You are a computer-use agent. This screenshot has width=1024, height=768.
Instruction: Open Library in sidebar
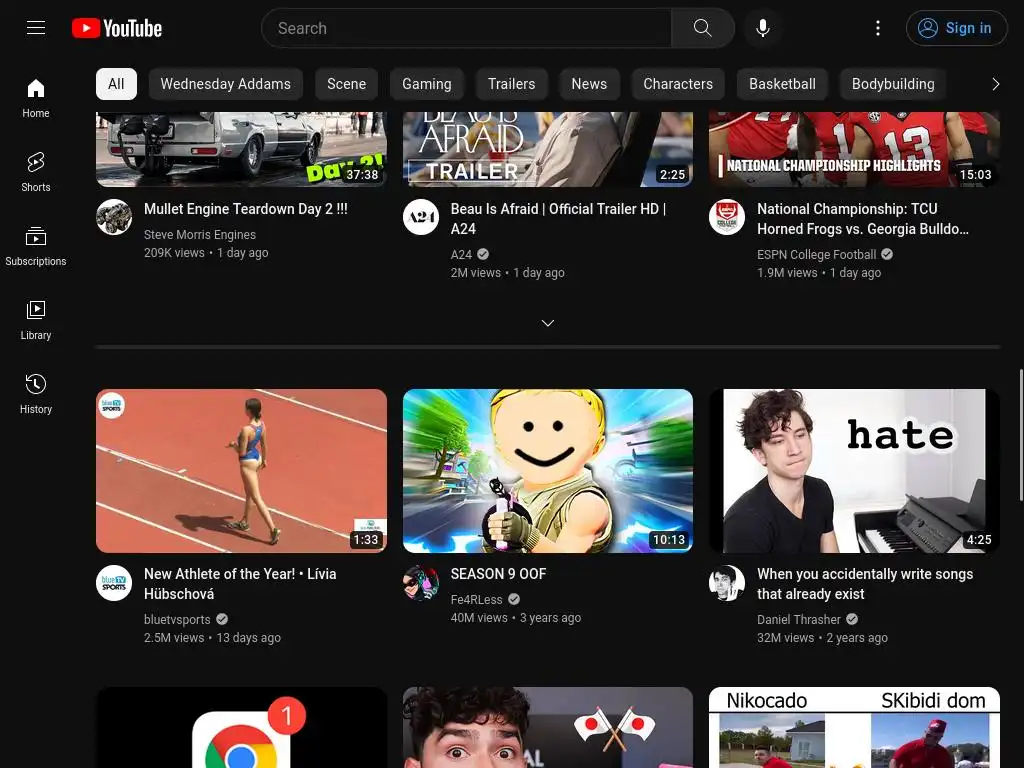click(36, 320)
